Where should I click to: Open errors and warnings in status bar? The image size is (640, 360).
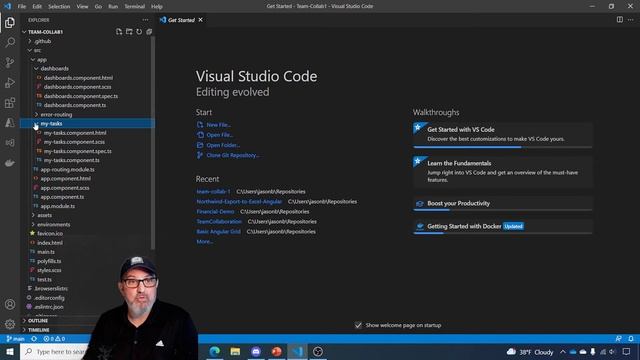tap(54, 339)
